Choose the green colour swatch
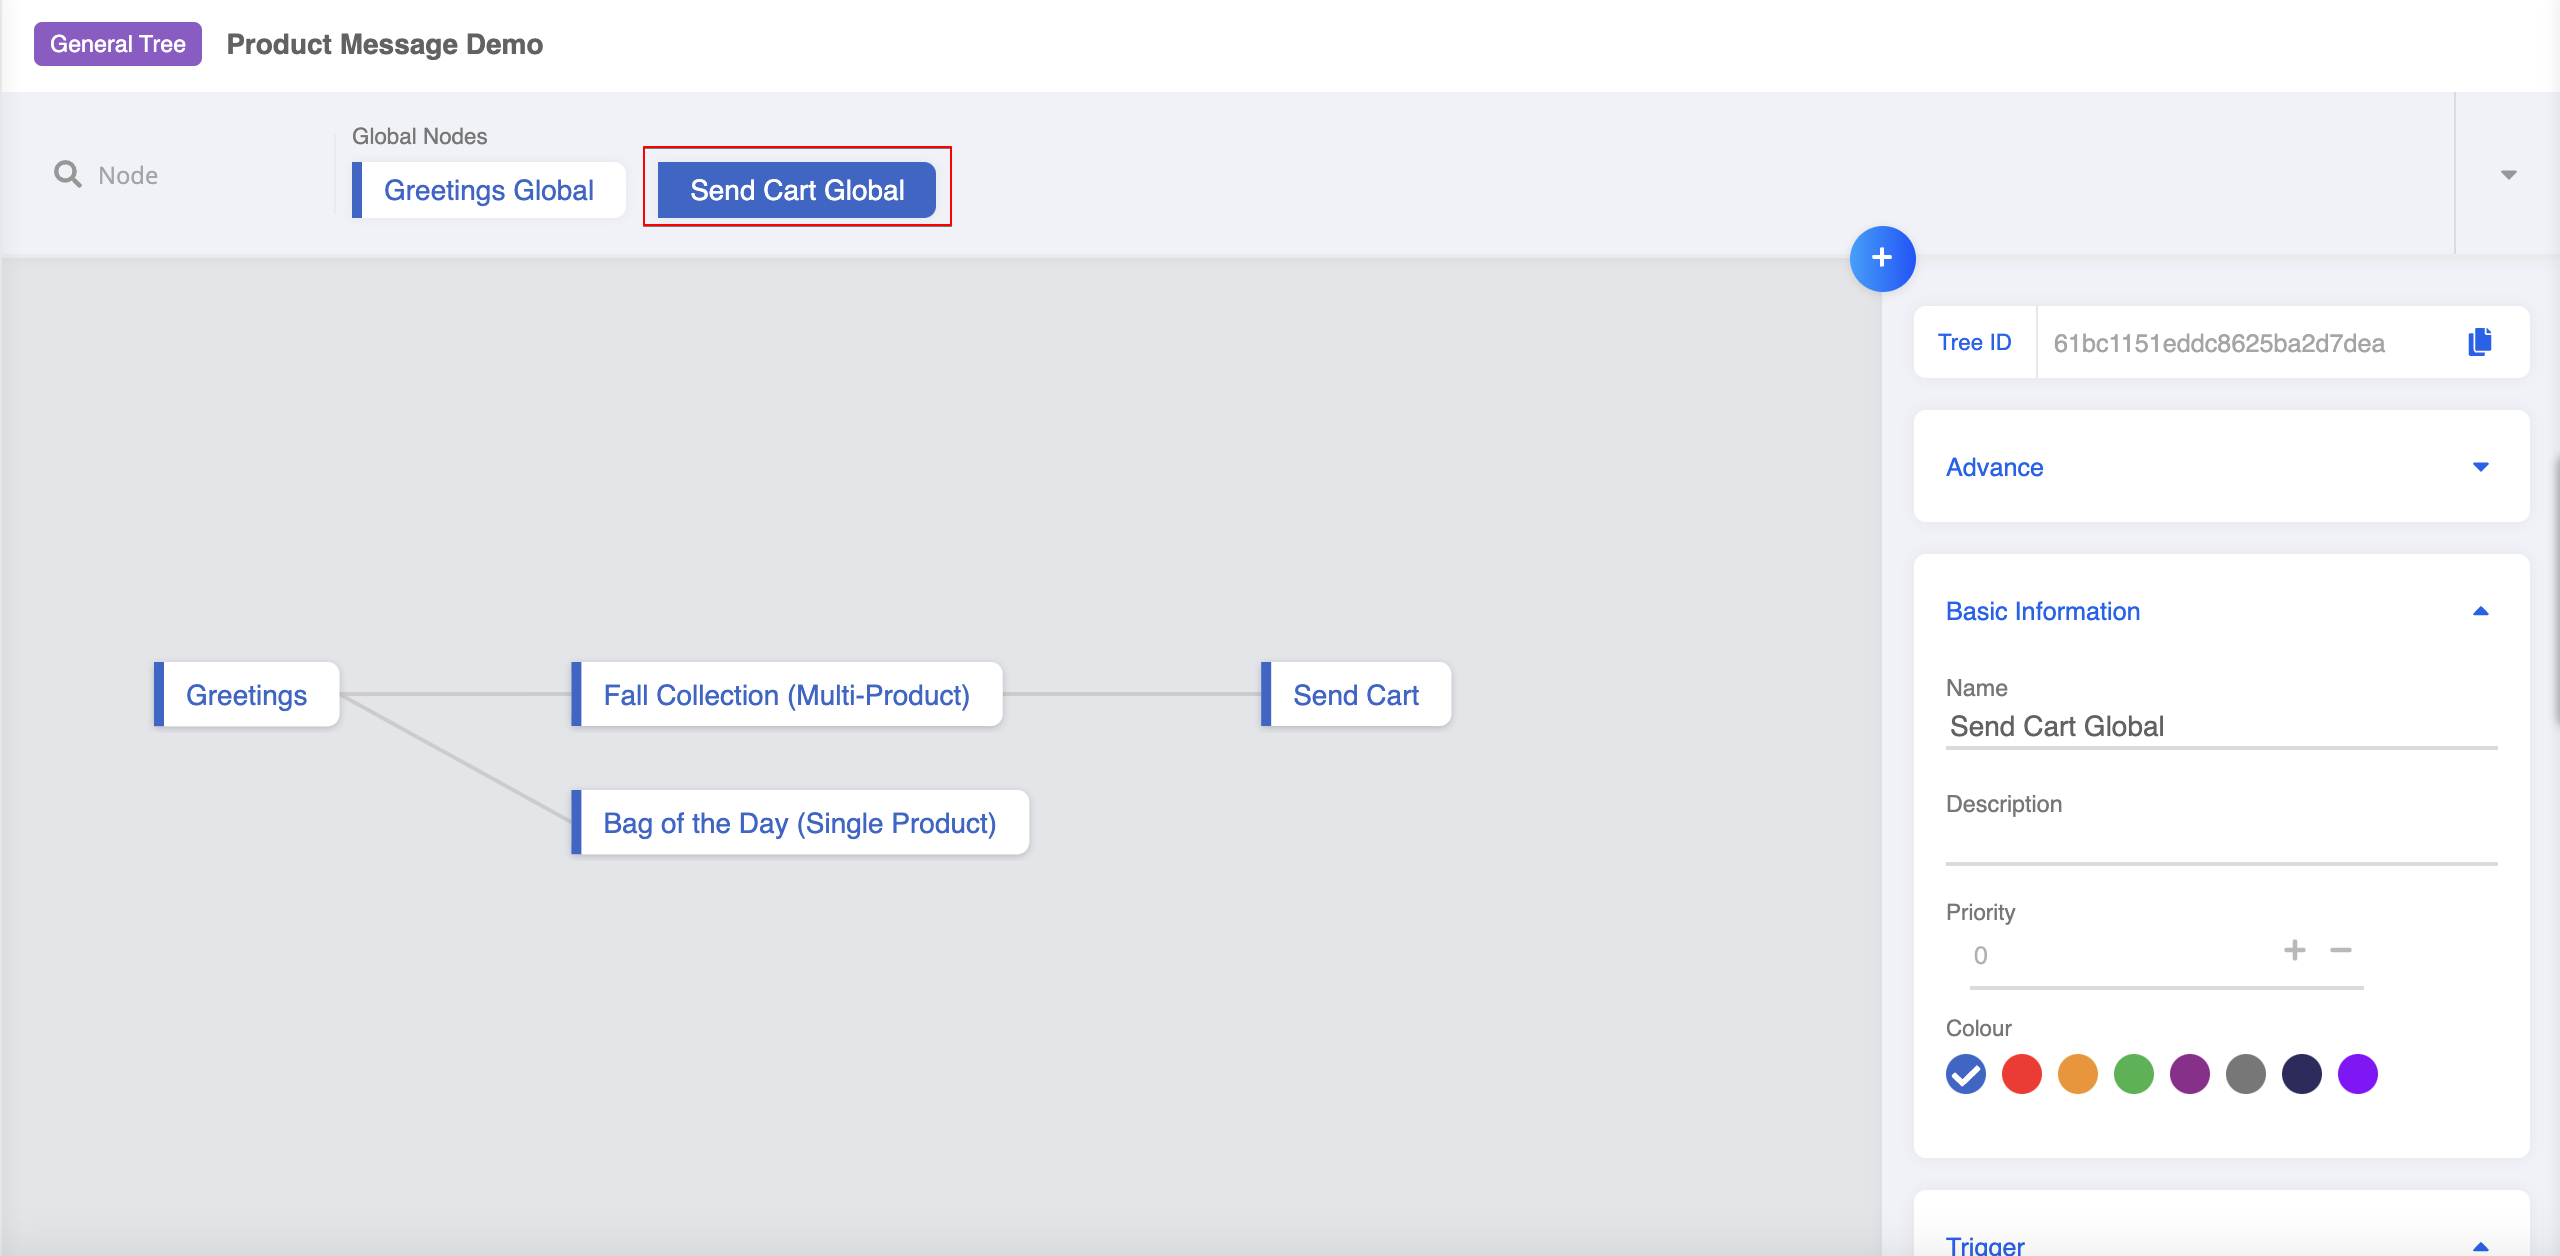Screen dimensions: 2560x1256 pos(2135,1073)
